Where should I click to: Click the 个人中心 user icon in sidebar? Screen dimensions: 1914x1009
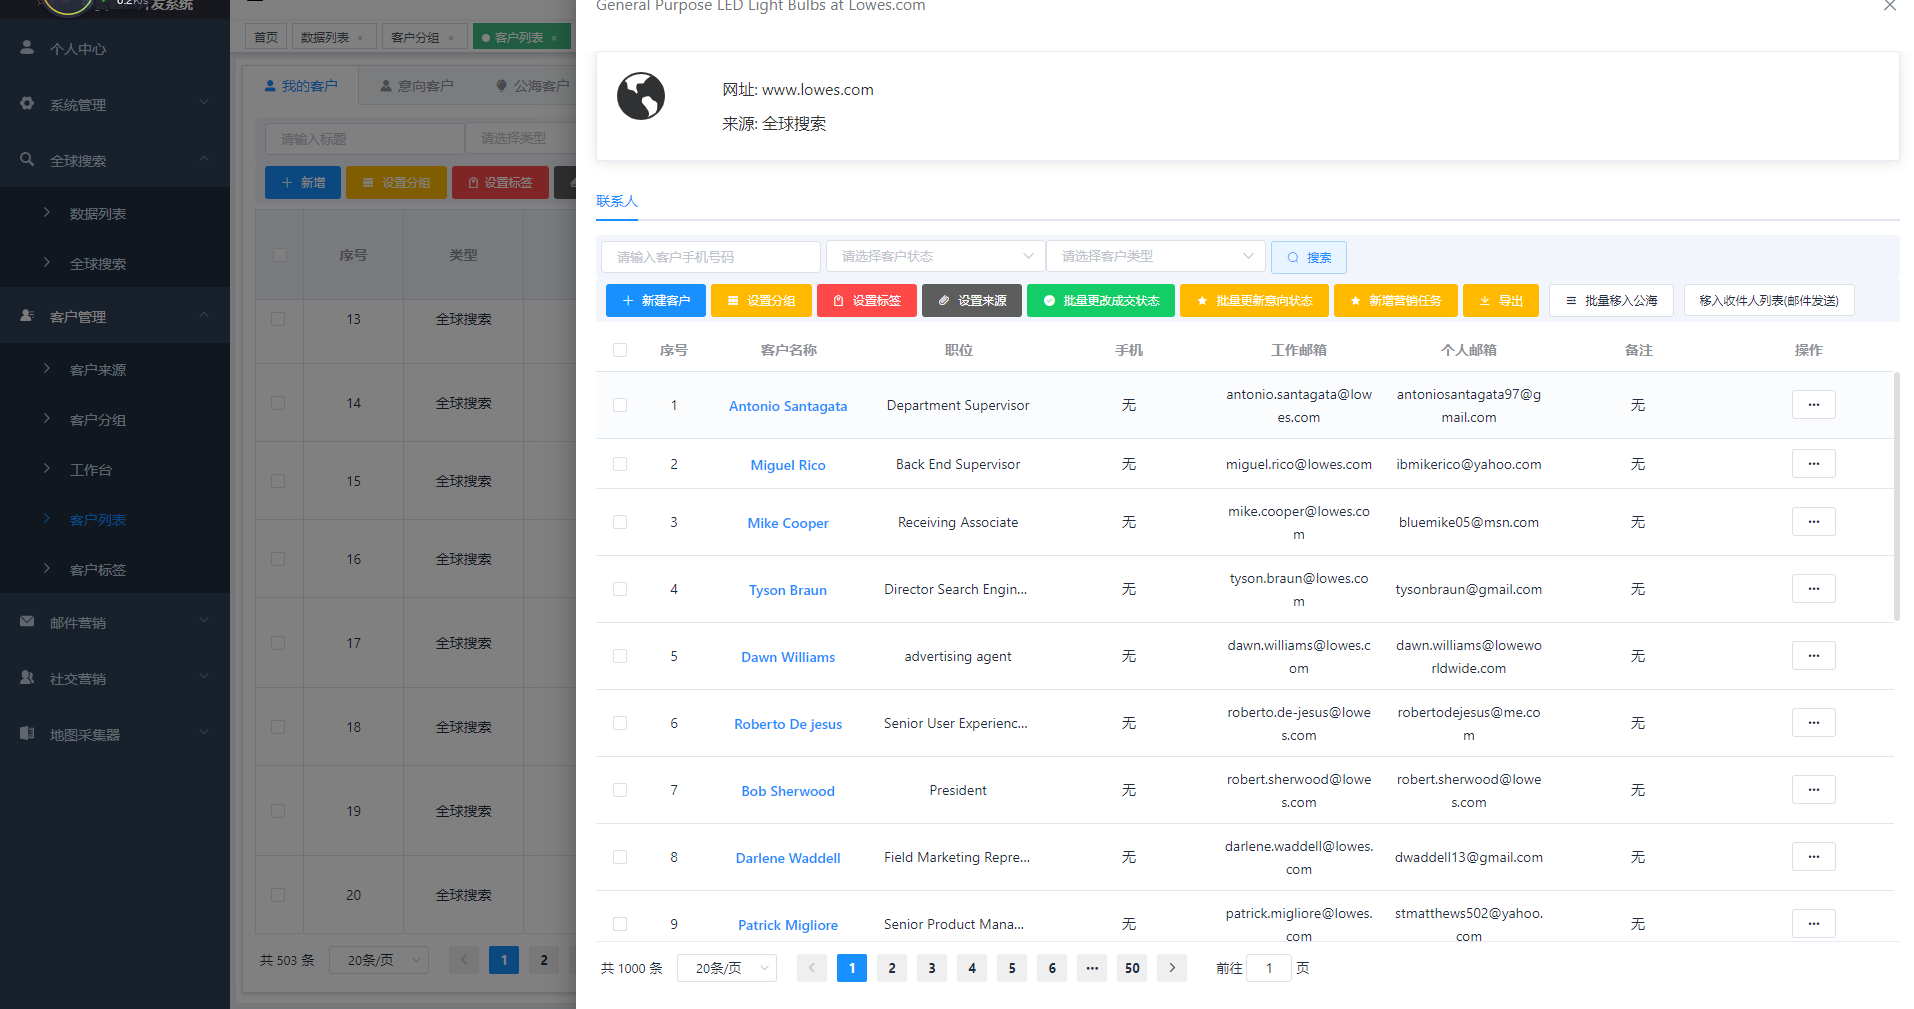(27, 48)
